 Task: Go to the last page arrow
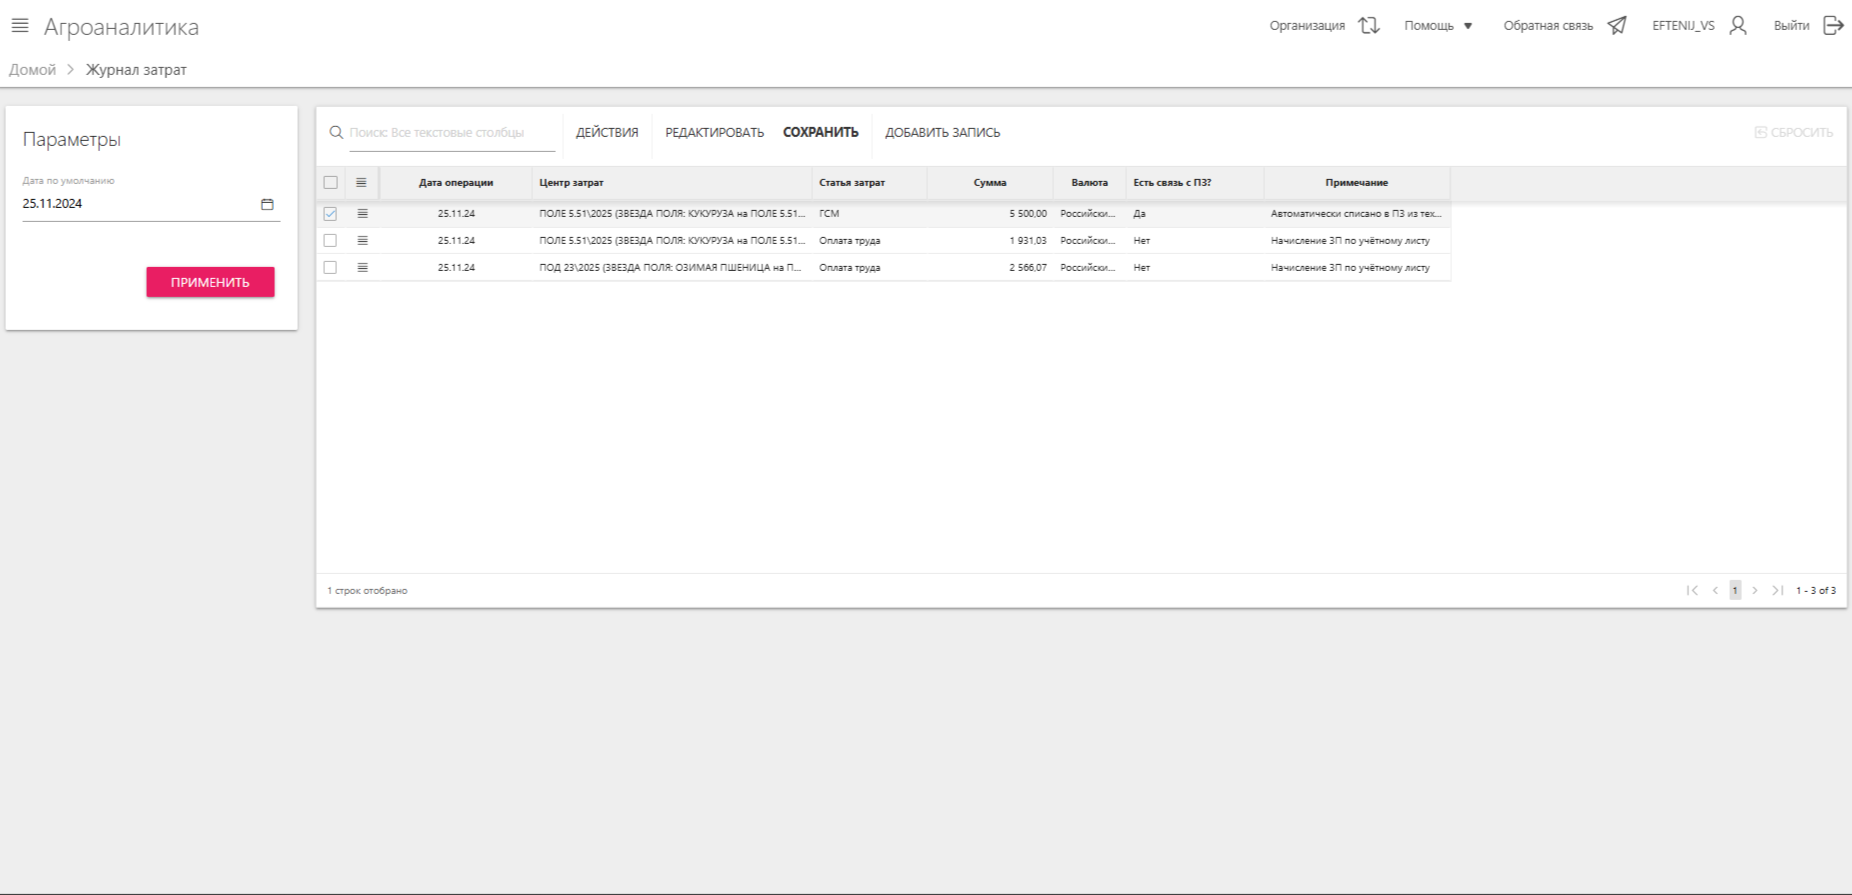(x=1777, y=590)
